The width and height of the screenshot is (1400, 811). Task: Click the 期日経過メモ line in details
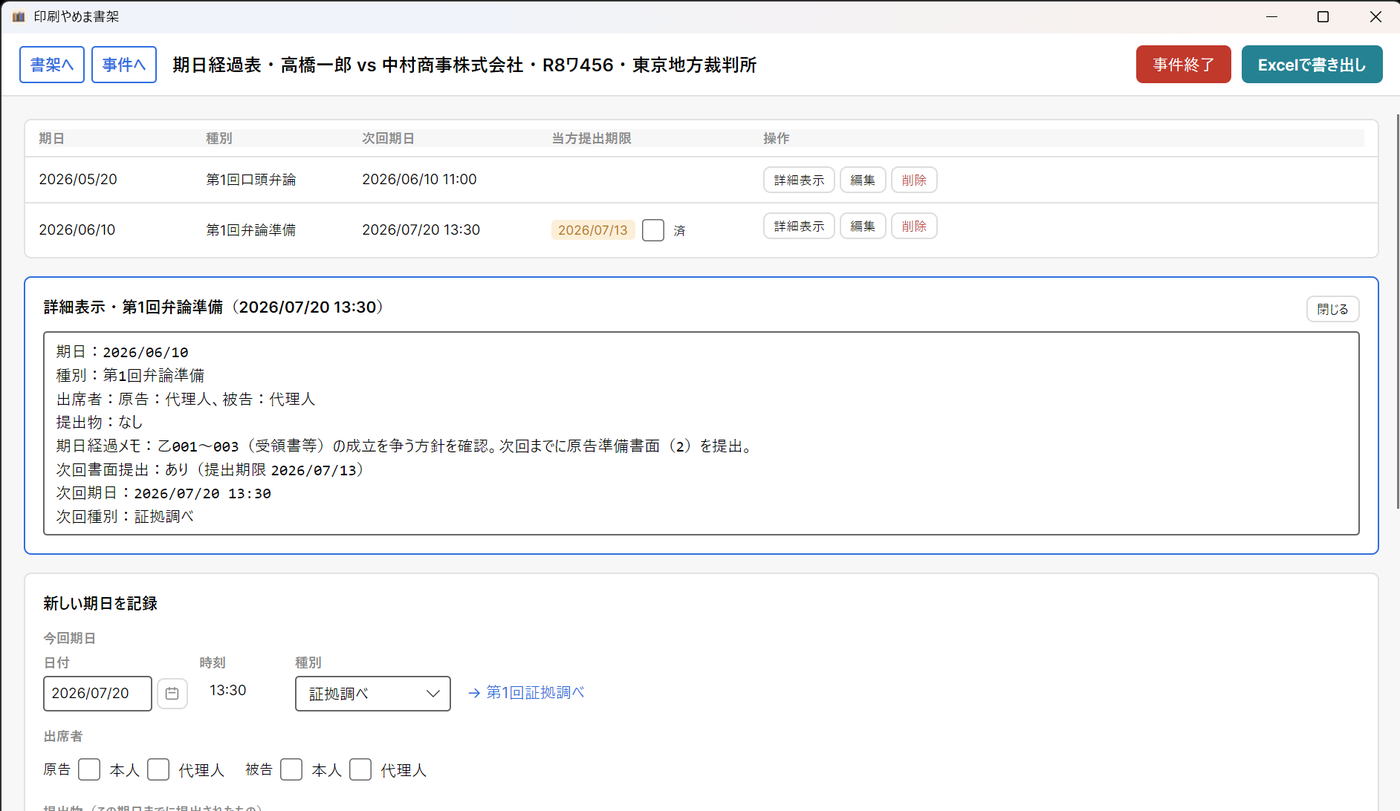pos(404,446)
